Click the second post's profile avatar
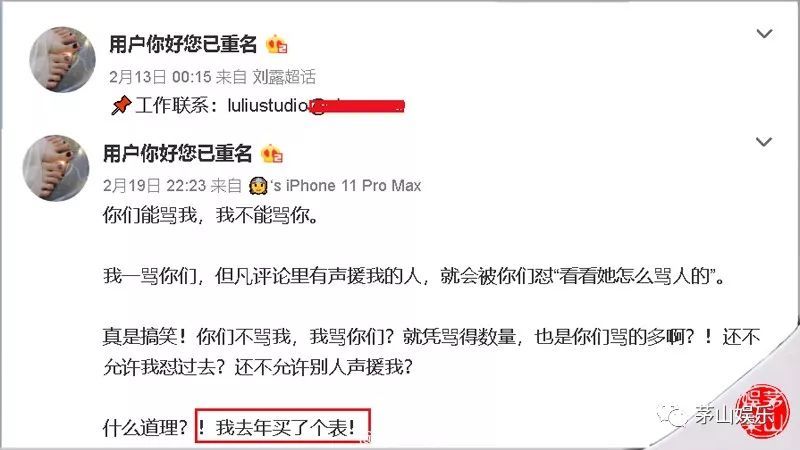 pos(56,168)
